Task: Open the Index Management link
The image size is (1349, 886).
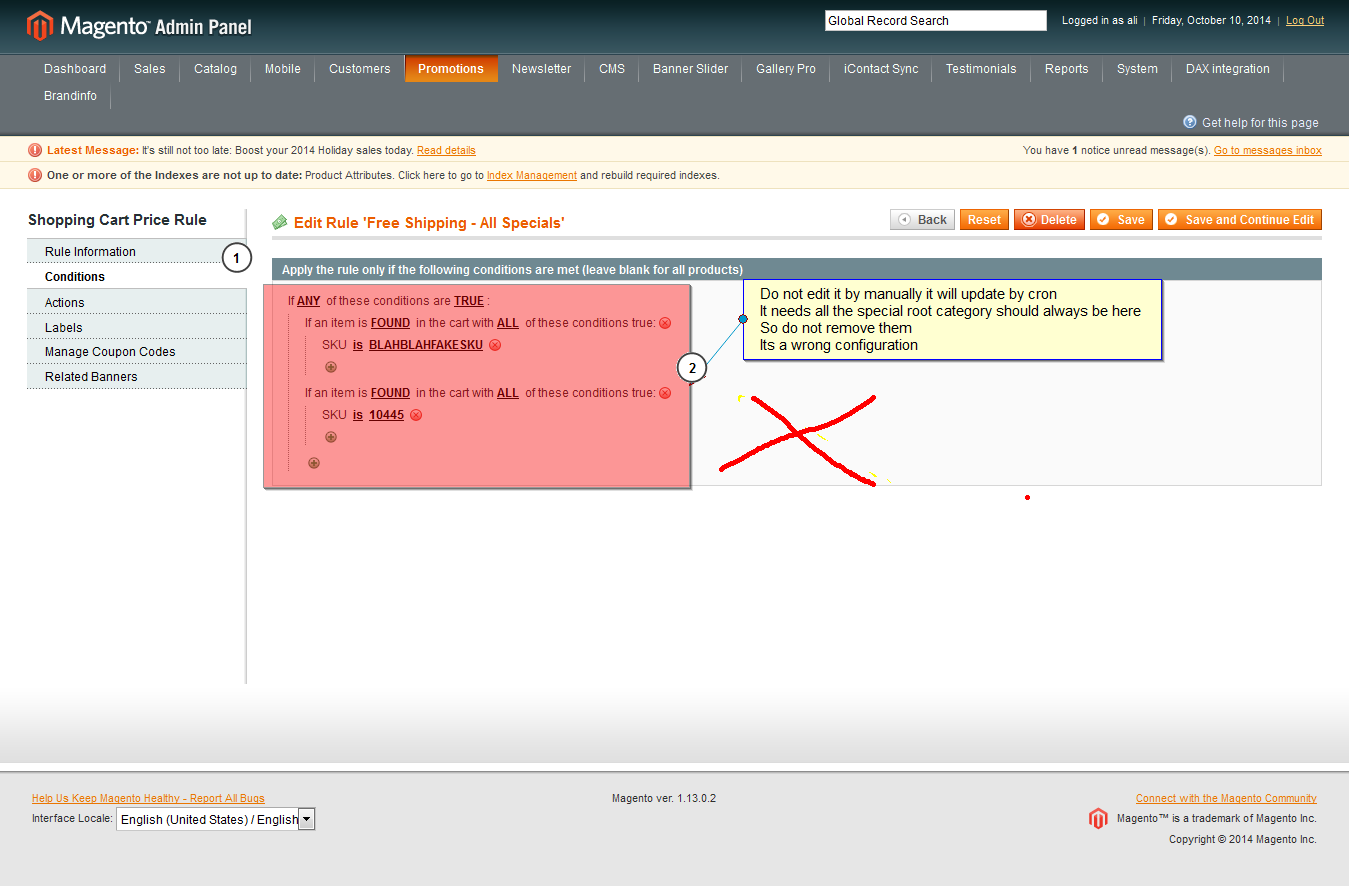Action: click(x=532, y=175)
